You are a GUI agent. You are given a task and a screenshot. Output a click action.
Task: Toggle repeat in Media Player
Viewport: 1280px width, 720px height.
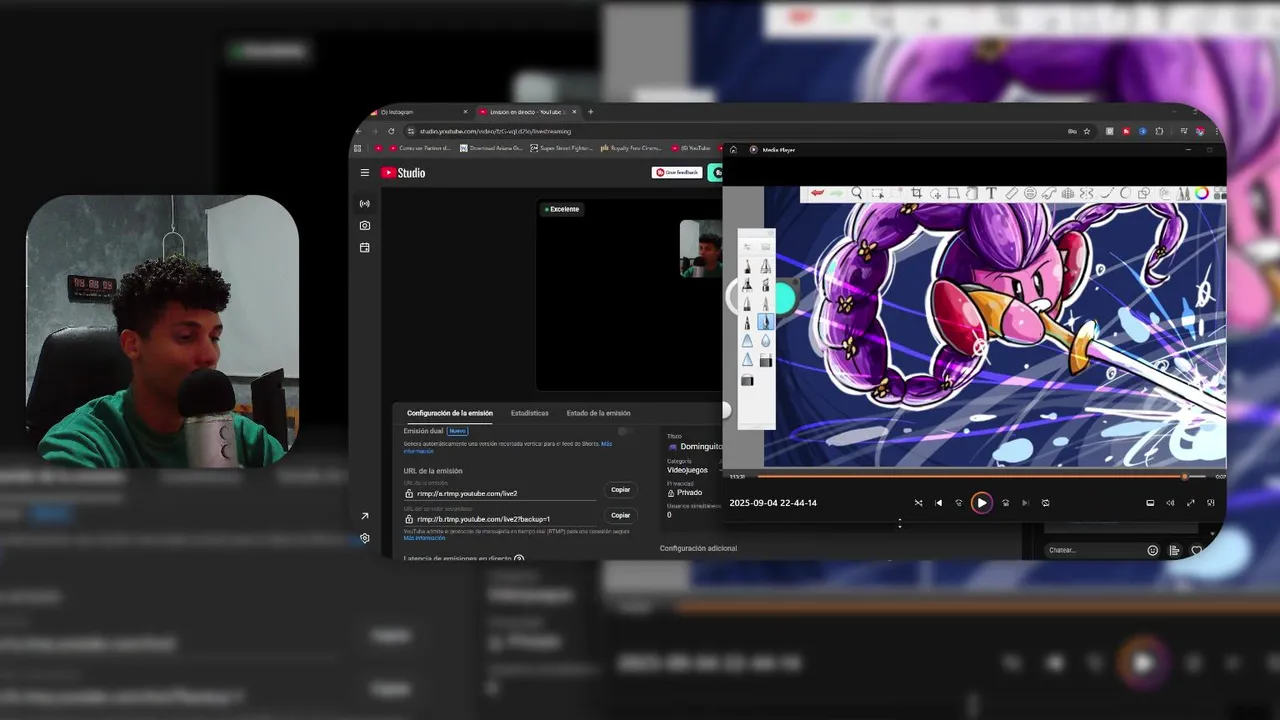click(x=1045, y=503)
